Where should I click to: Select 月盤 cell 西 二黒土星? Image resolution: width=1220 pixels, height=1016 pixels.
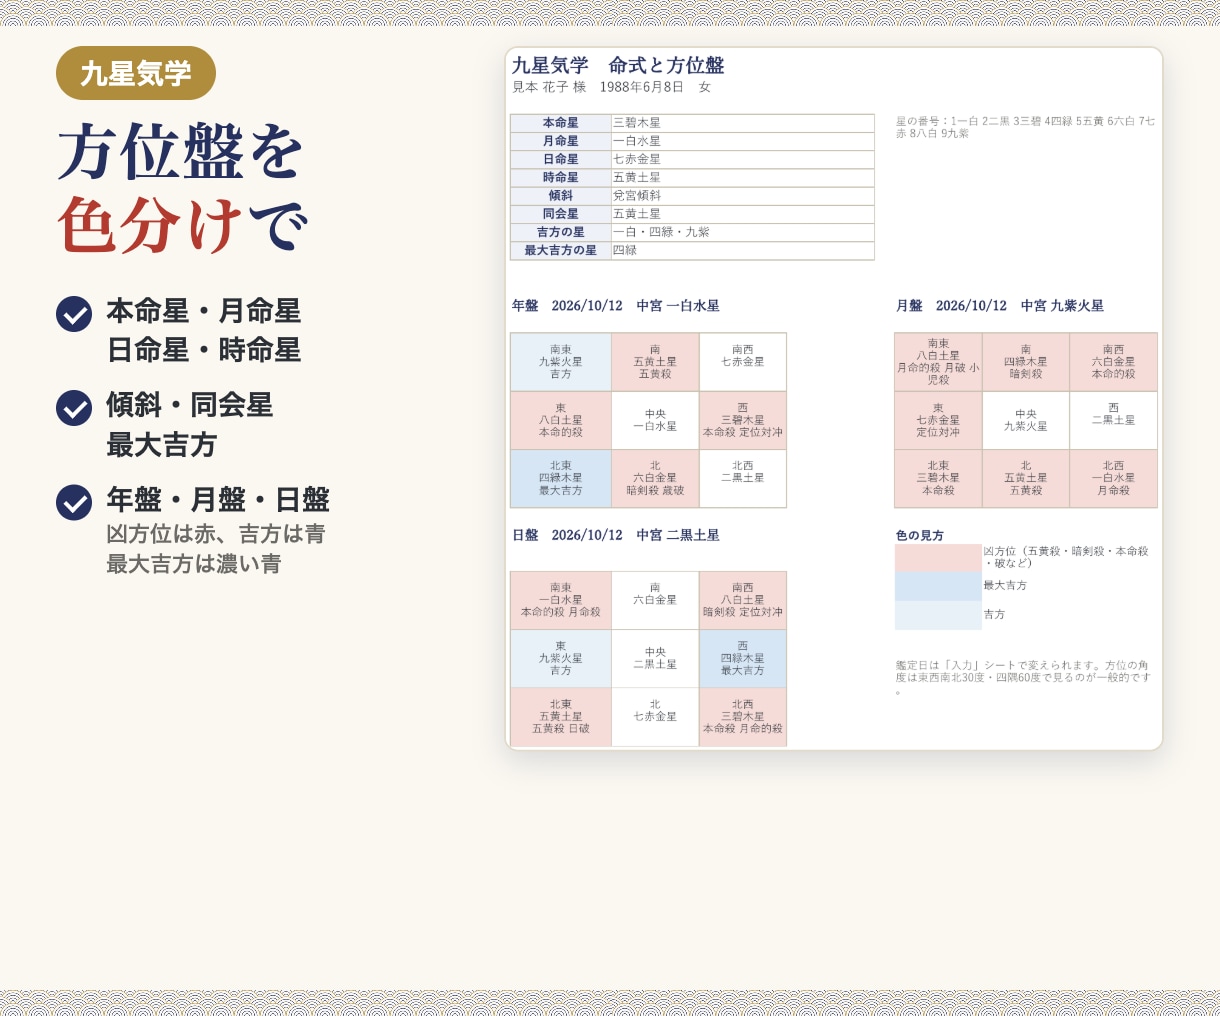(x=1114, y=420)
